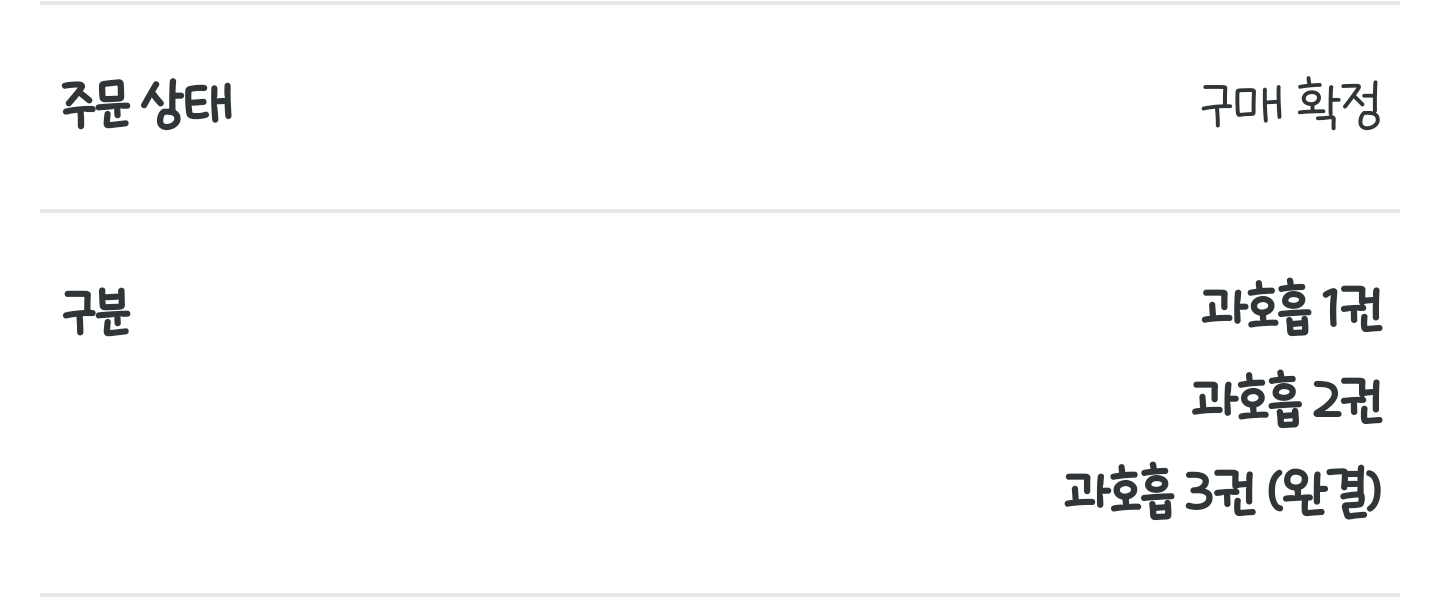Click the 주문 상태 label
The image size is (1440, 602).
tap(146, 104)
